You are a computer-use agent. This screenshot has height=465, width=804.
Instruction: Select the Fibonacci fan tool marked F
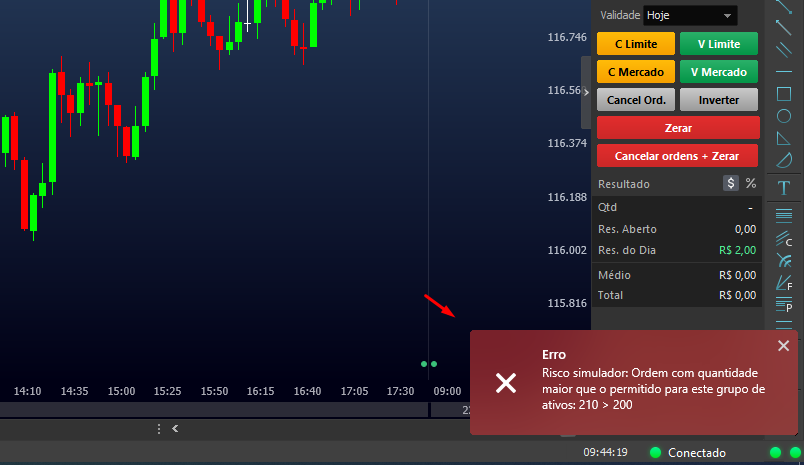pos(783,282)
